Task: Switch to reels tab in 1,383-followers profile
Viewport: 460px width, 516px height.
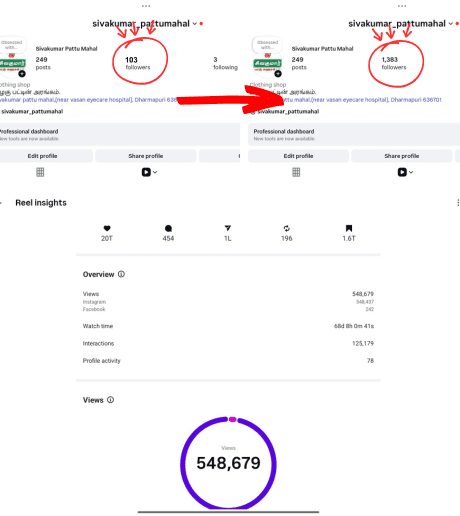Action: (402, 172)
